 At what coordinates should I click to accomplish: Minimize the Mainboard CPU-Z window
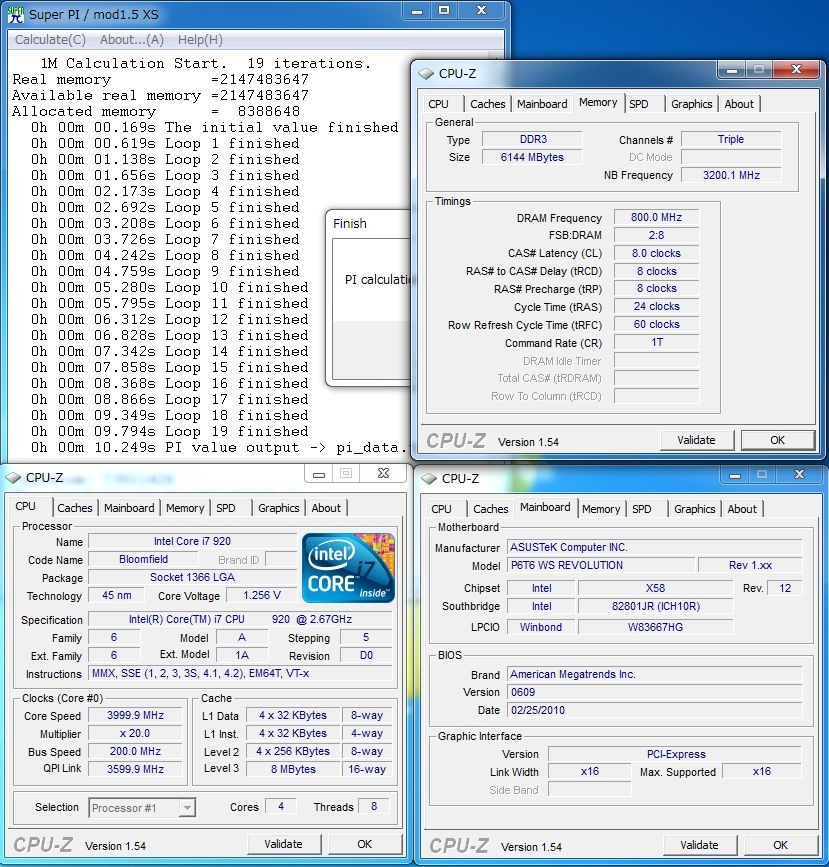[x=734, y=474]
